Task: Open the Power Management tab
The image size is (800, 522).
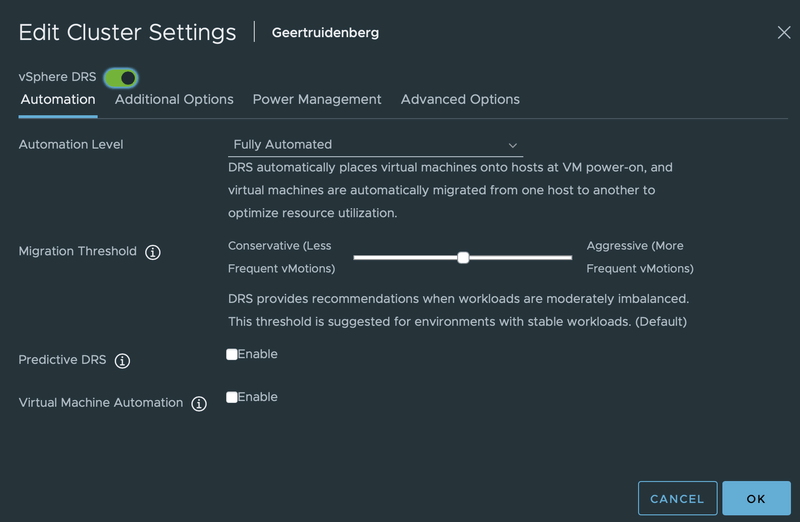Action: (317, 100)
